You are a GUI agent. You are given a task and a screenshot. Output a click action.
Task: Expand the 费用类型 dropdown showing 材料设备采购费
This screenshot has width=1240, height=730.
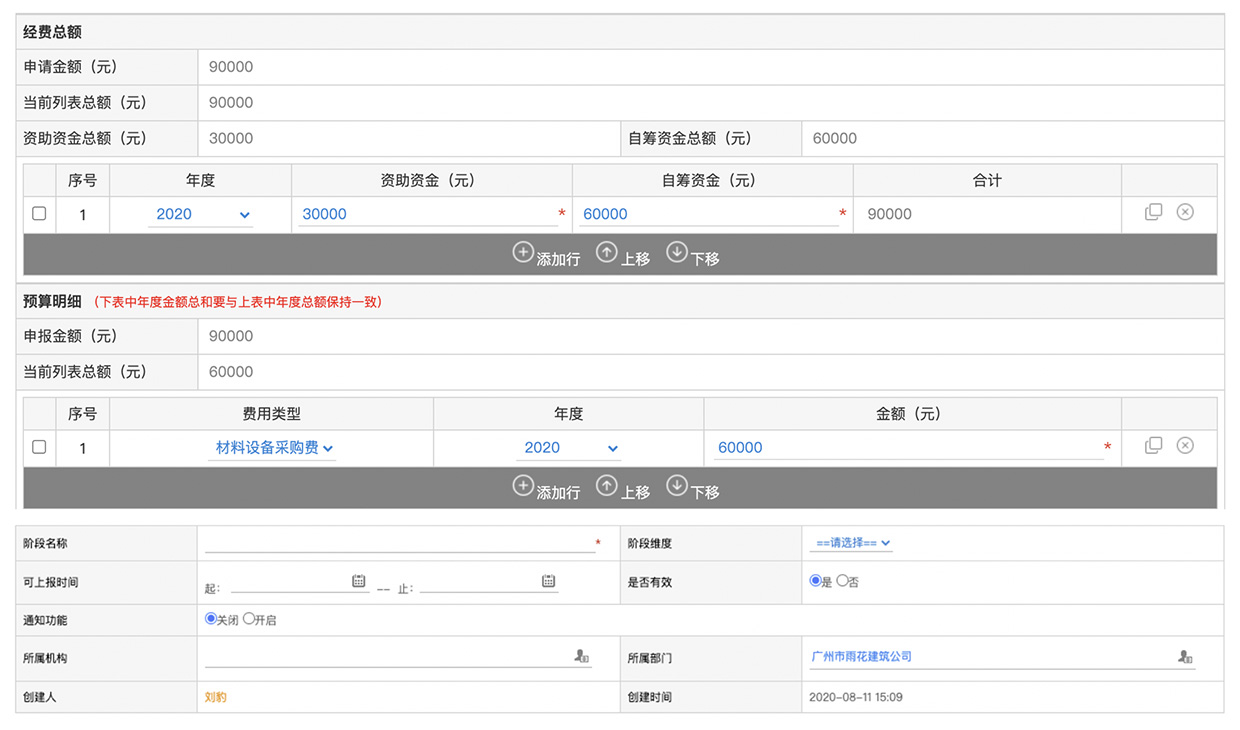click(274, 448)
